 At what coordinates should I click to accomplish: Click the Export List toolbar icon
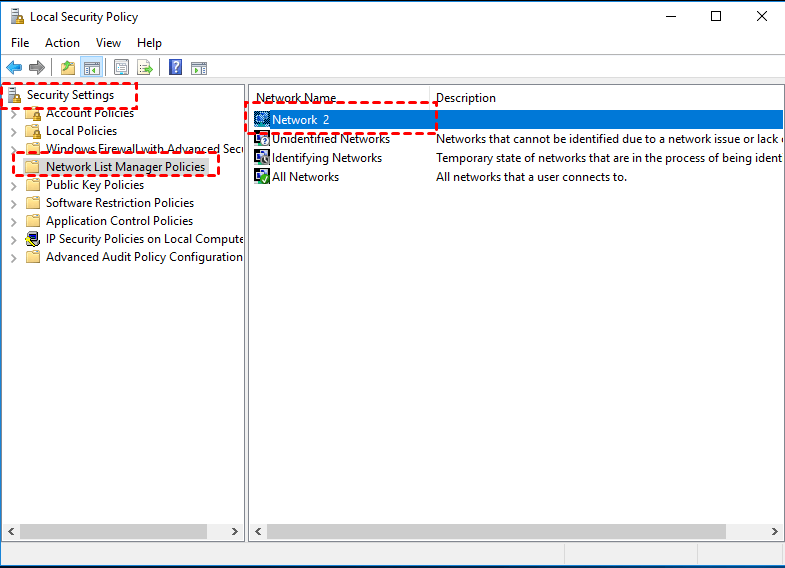click(145, 68)
